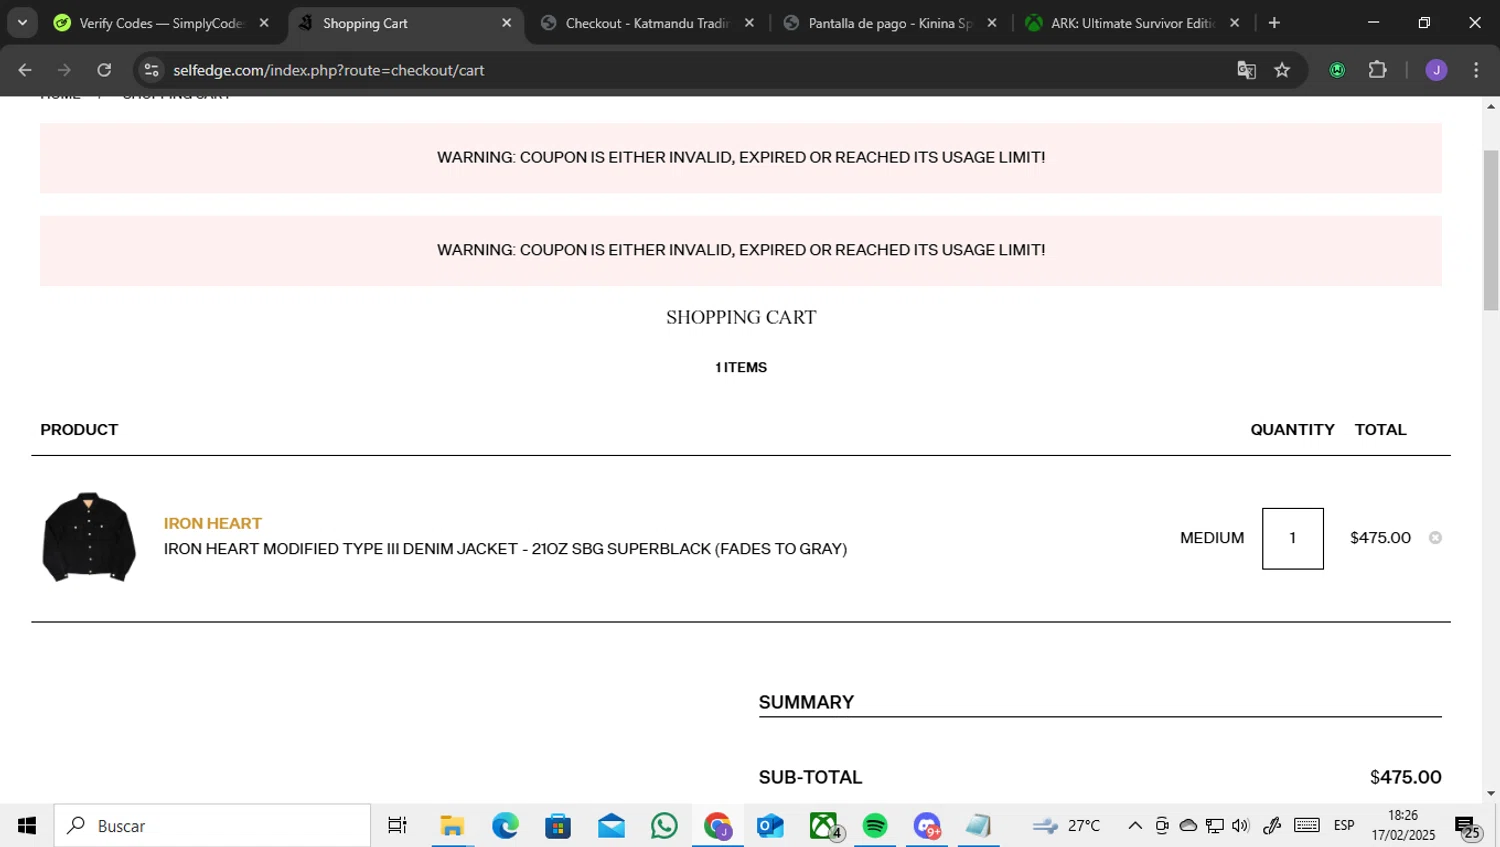The image size is (1500, 847).
Task: Open Microsoft Store from taskbar
Action: [x=558, y=826]
